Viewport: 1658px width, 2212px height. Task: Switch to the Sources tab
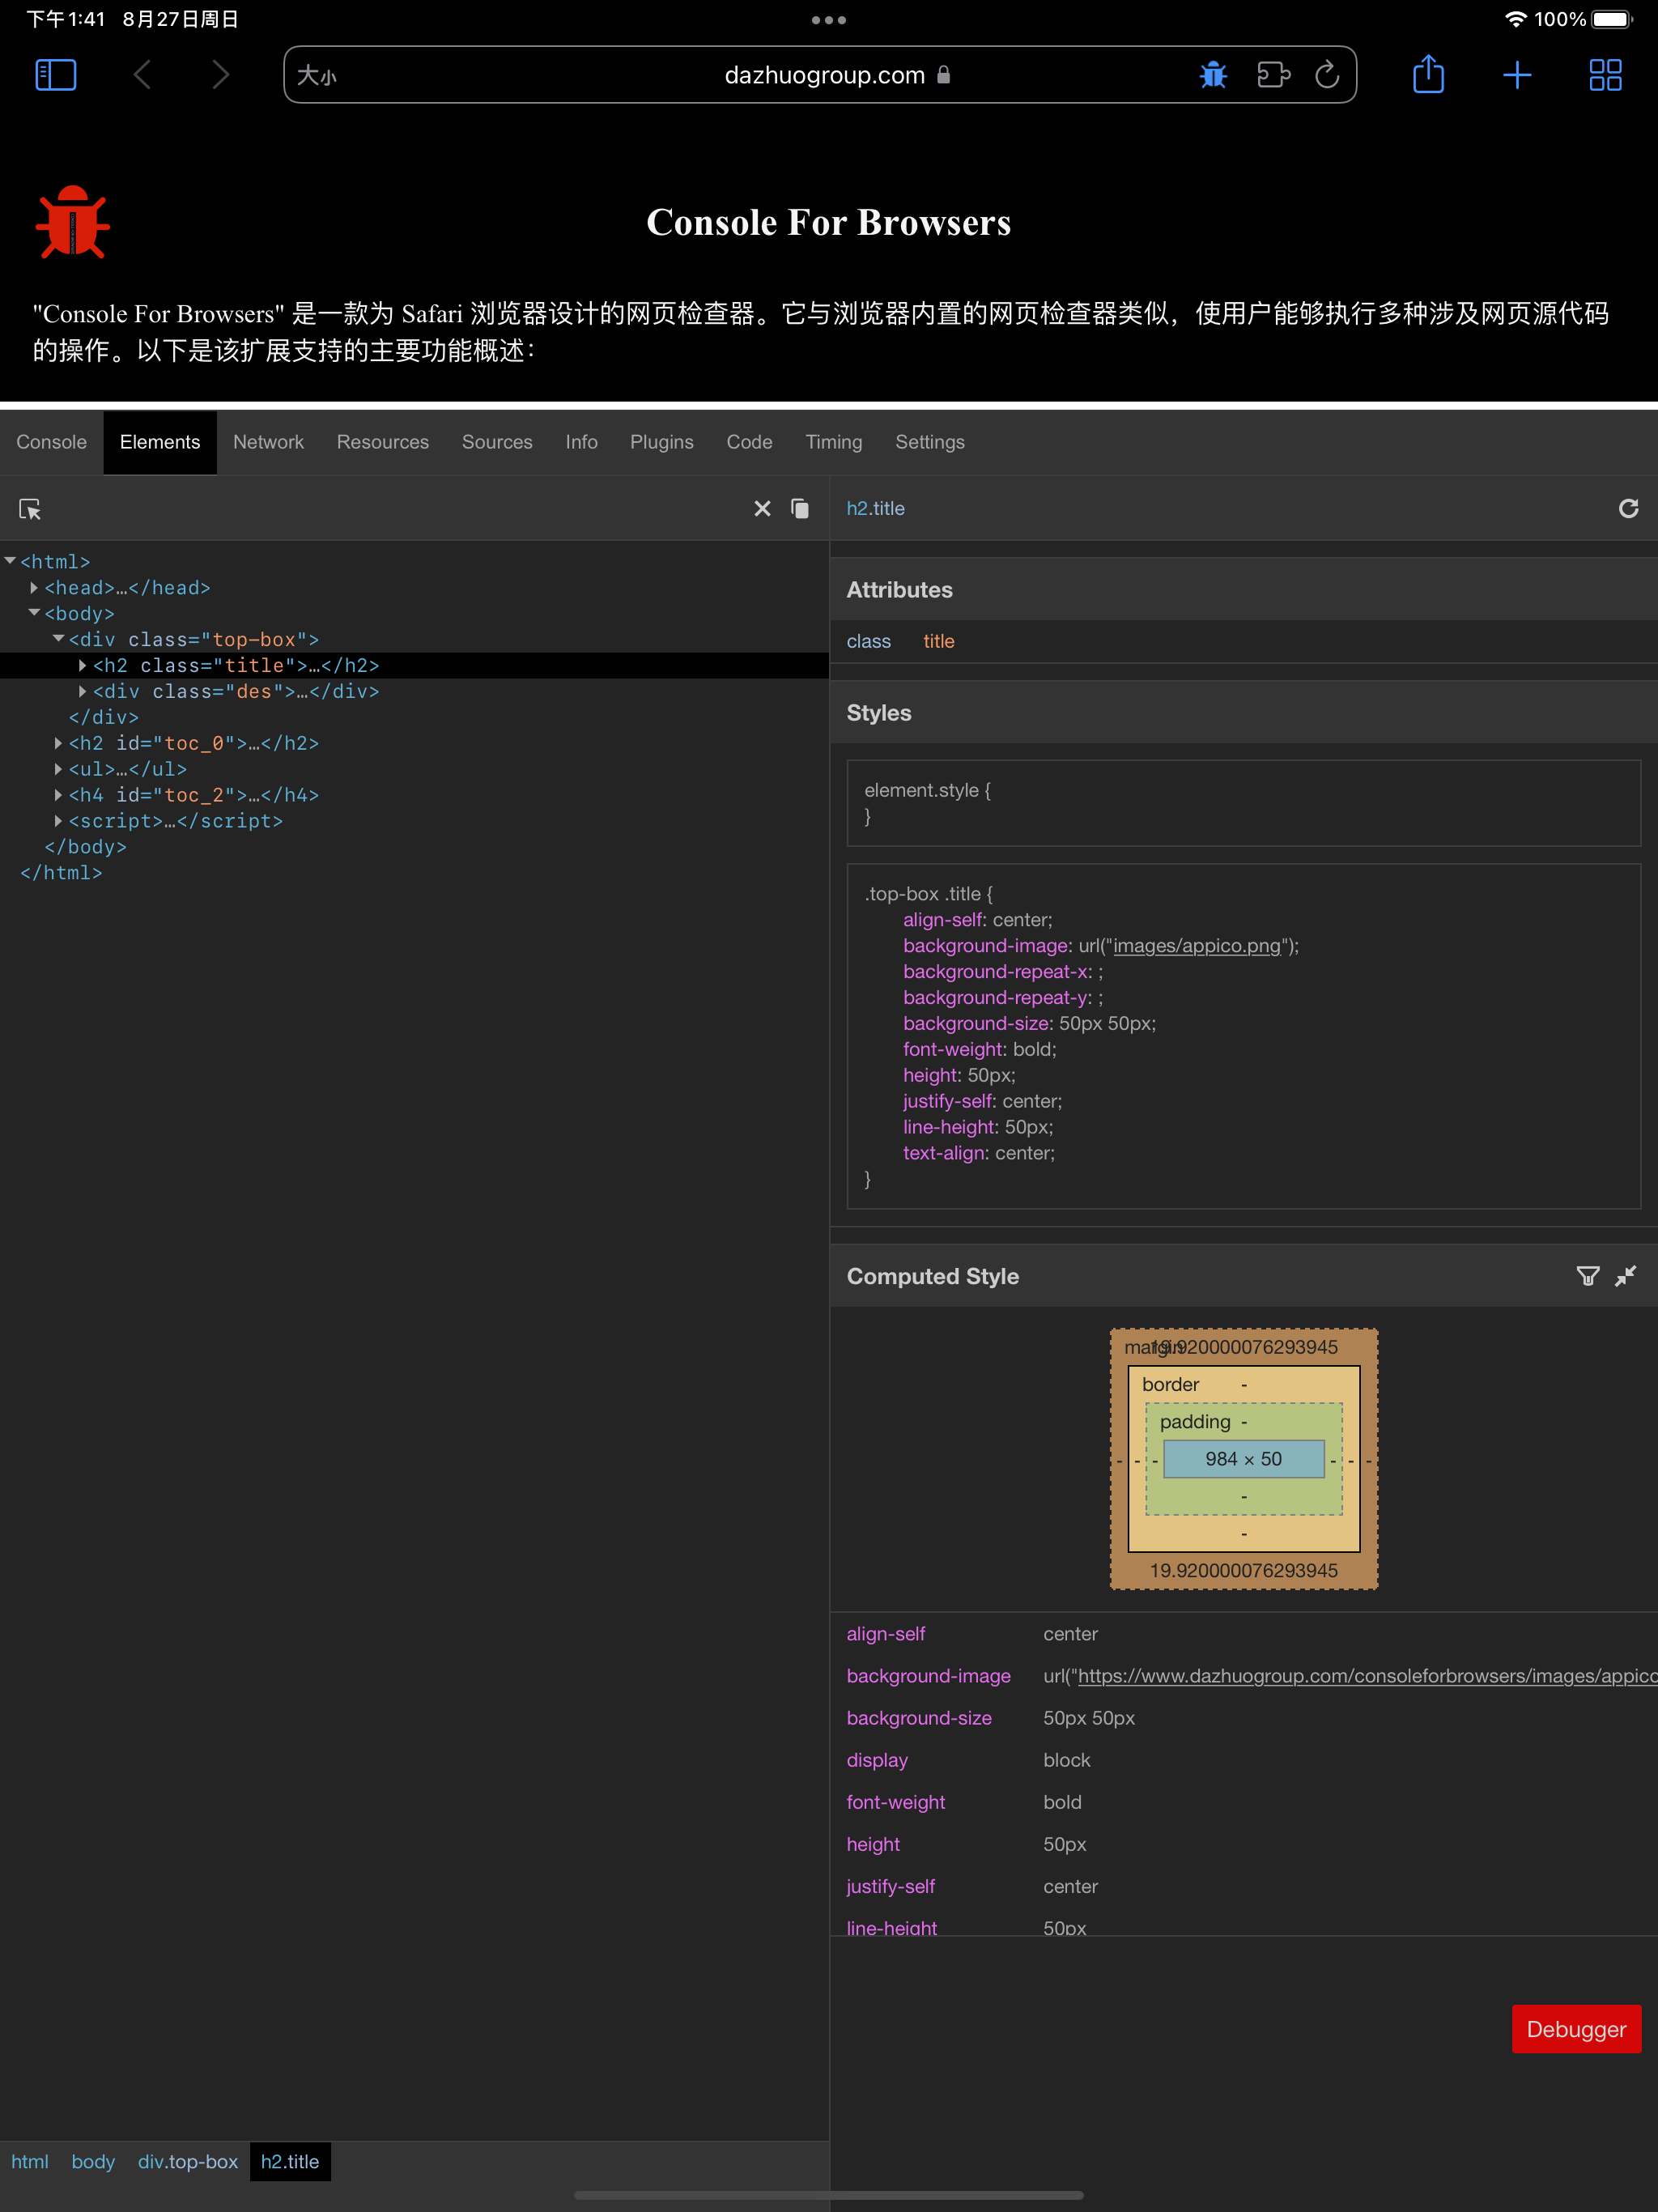click(497, 442)
